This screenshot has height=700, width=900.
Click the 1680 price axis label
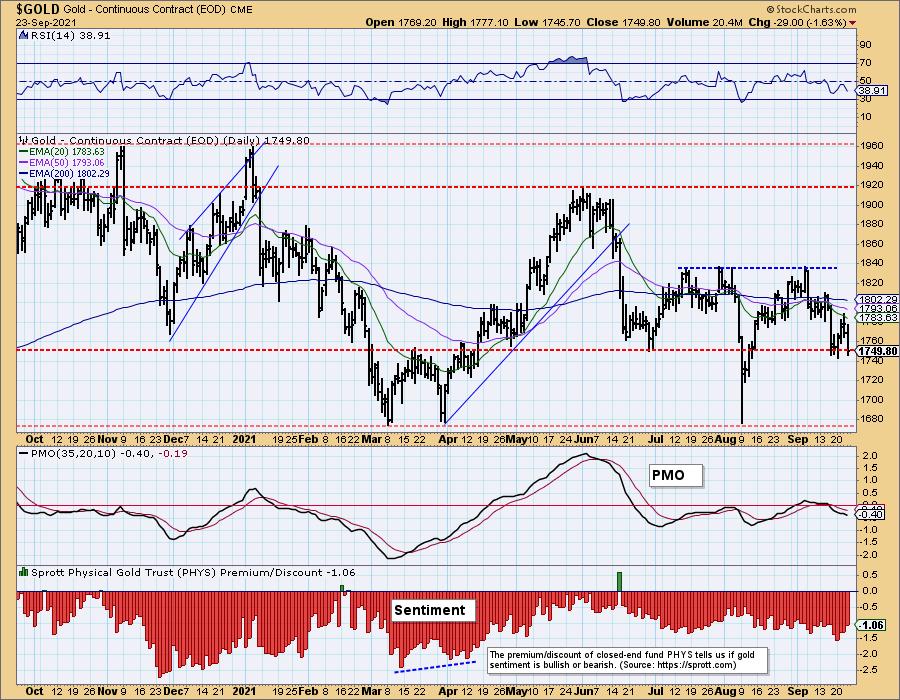872,419
